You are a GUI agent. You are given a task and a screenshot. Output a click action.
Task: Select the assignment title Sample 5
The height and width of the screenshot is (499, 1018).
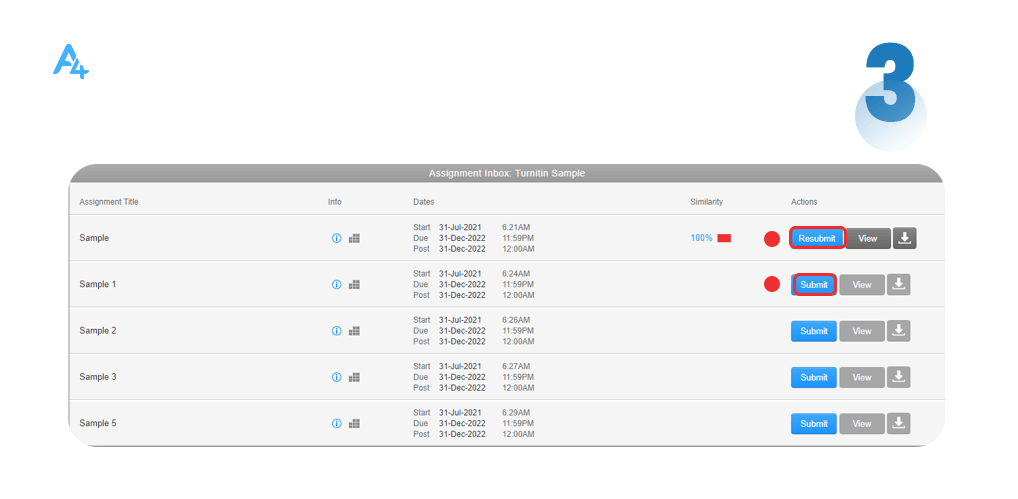[x=98, y=423]
